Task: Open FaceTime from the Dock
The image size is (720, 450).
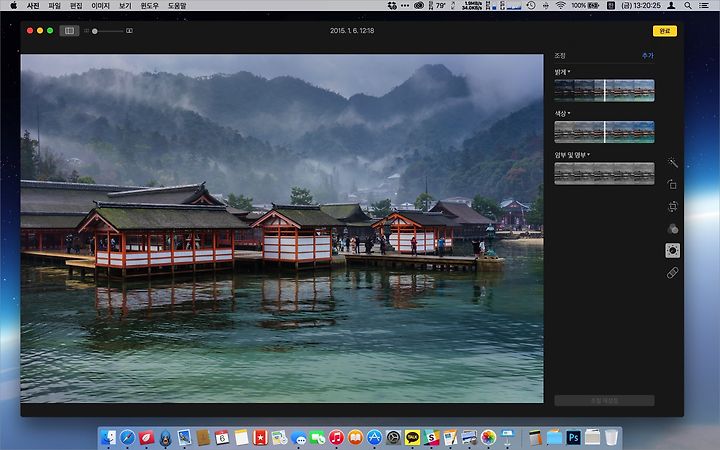Action: [x=317, y=437]
